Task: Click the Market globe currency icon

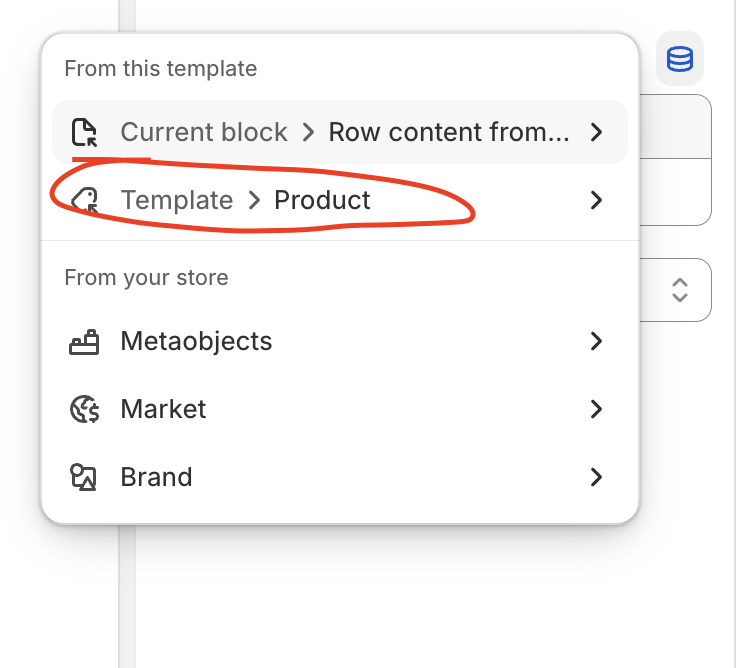Action: (x=84, y=409)
